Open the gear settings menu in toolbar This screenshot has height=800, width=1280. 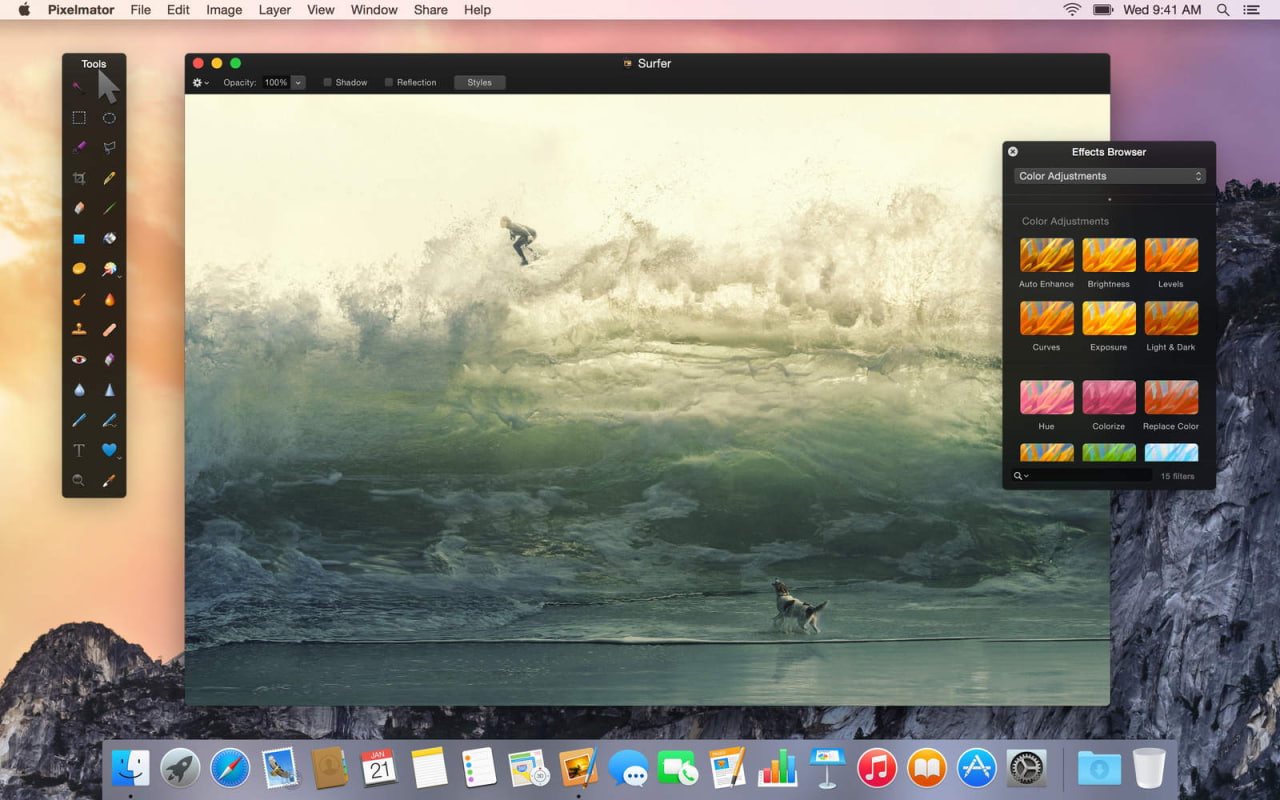[x=199, y=82]
